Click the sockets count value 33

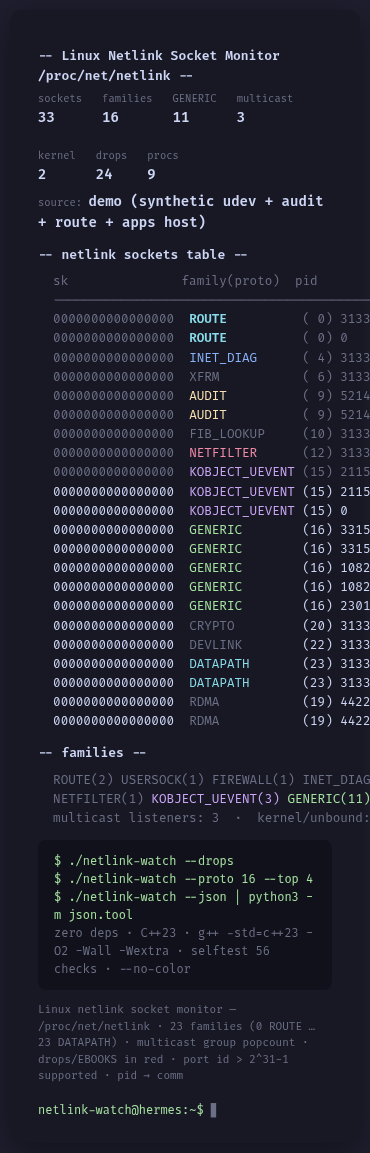pyautogui.click(x=46, y=117)
